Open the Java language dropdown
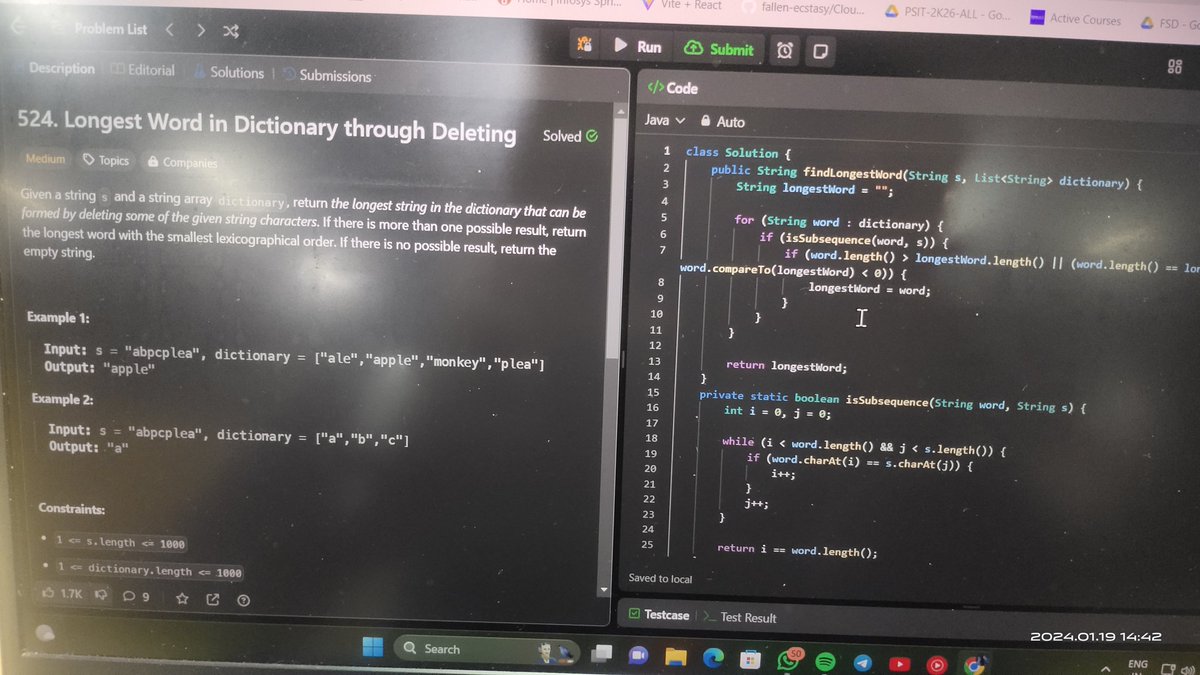The height and width of the screenshot is (675, 1200). point(665,120)
